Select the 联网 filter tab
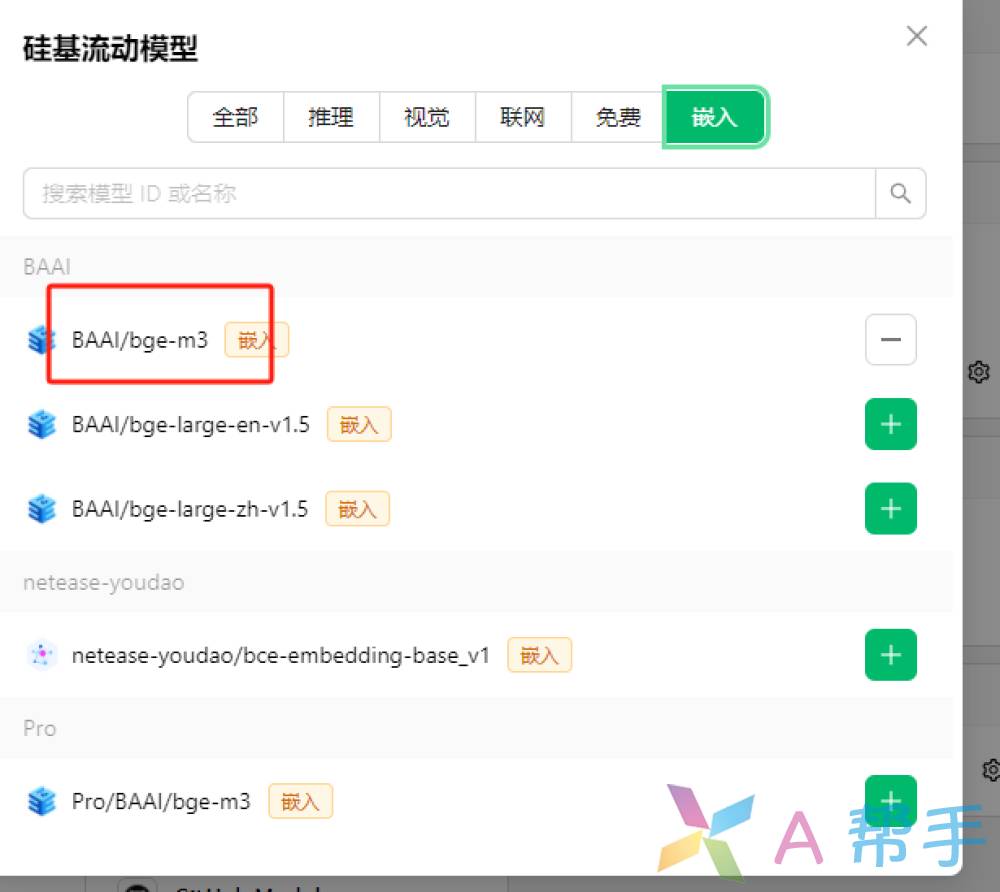This screenshot has width=1000, height=892. pos(522,117)
